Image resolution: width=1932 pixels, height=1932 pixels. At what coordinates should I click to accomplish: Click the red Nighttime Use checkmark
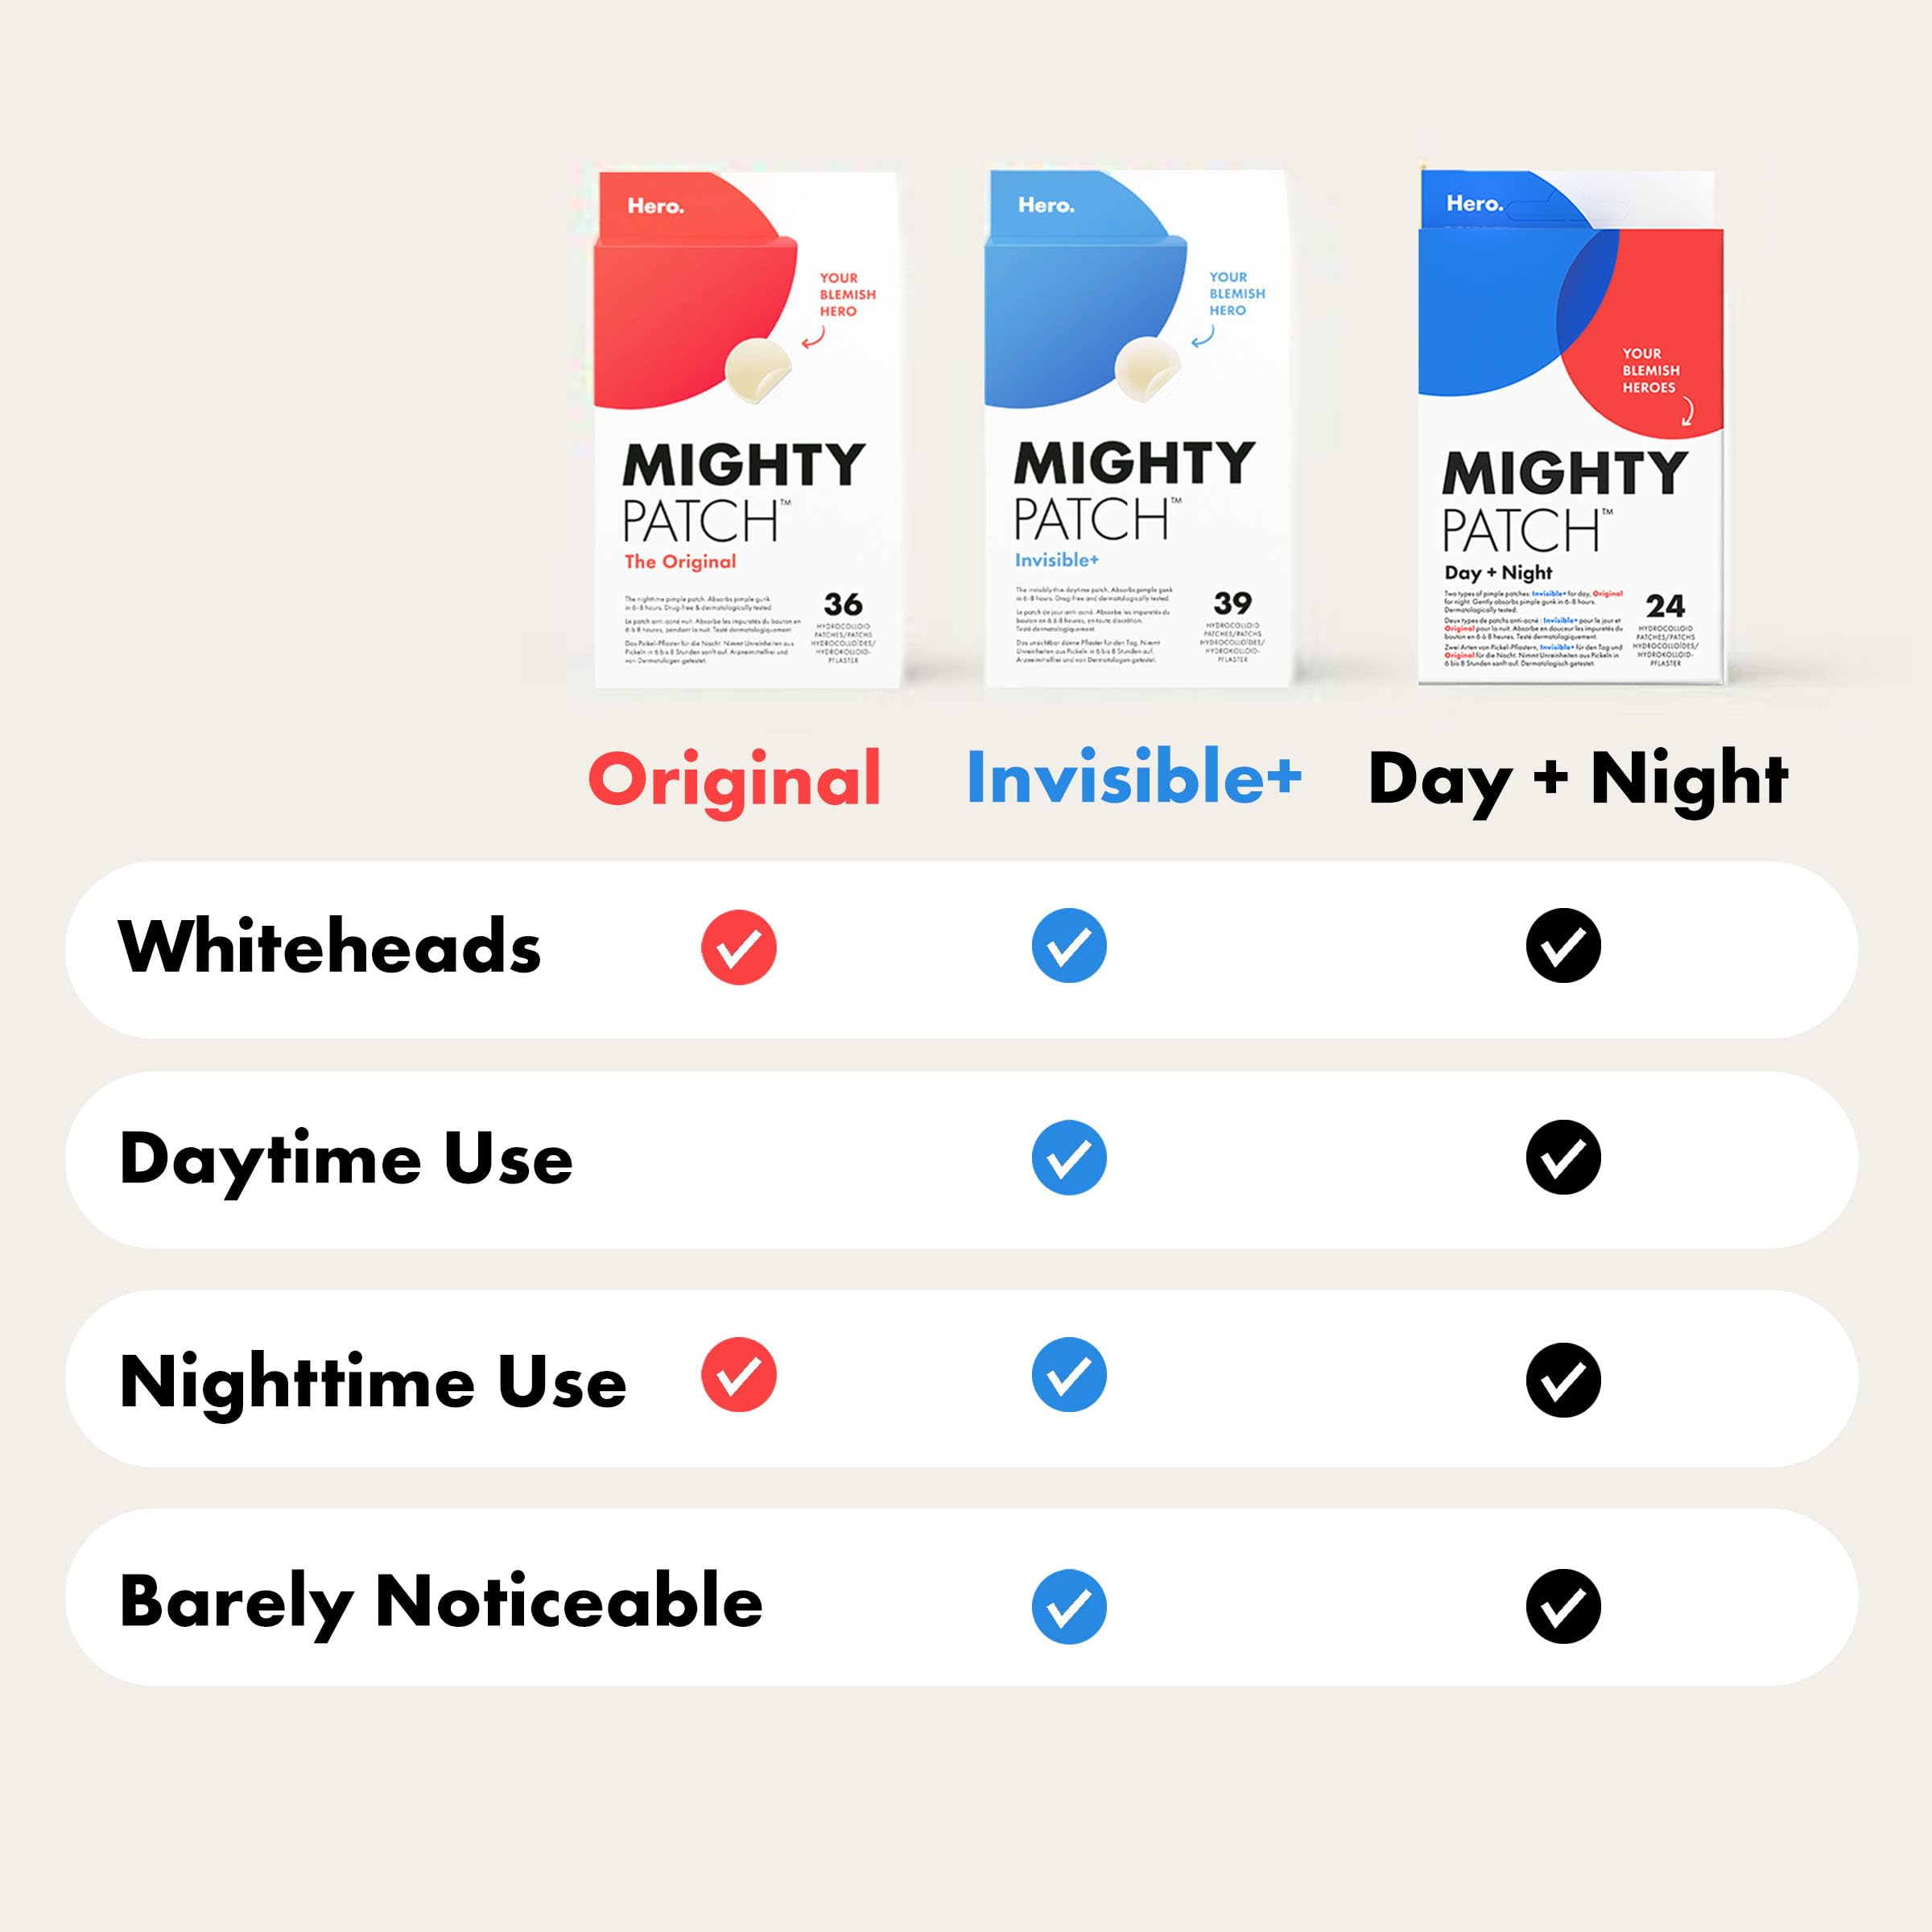(738, 1374)
